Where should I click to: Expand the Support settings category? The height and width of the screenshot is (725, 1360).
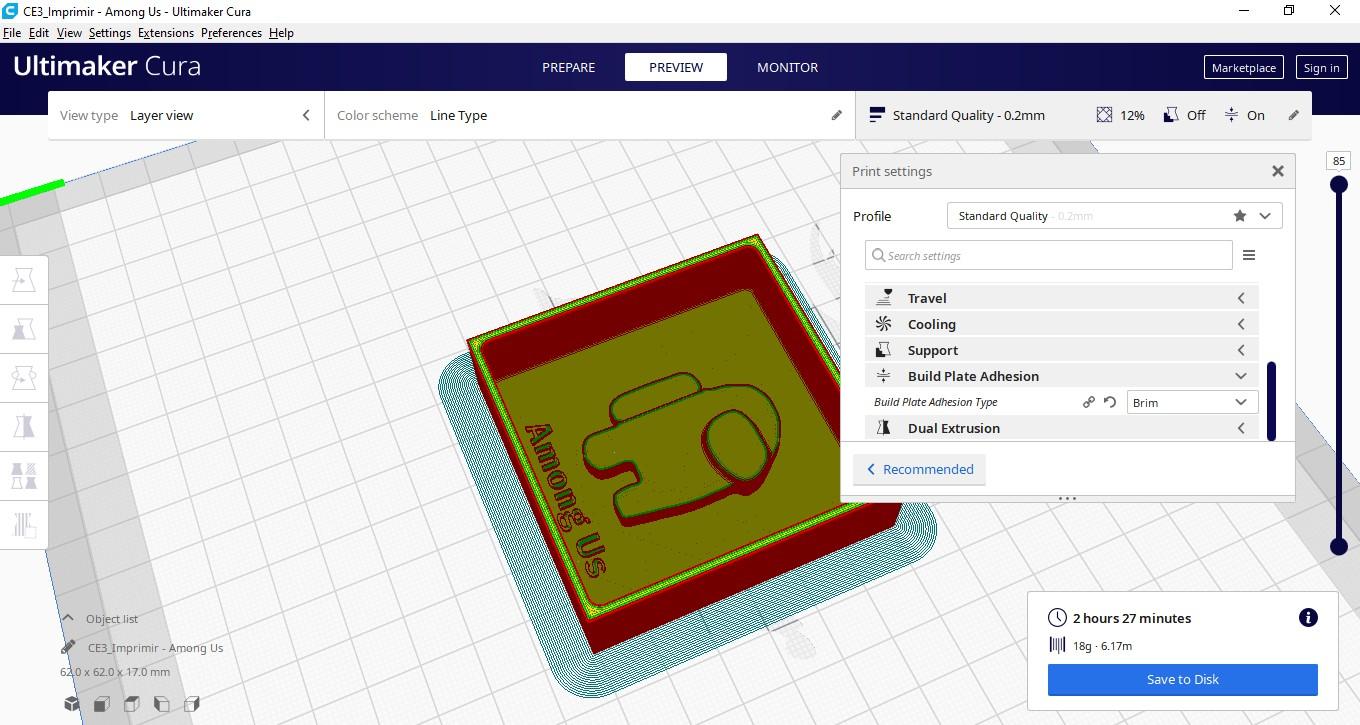coord(1062,350)
